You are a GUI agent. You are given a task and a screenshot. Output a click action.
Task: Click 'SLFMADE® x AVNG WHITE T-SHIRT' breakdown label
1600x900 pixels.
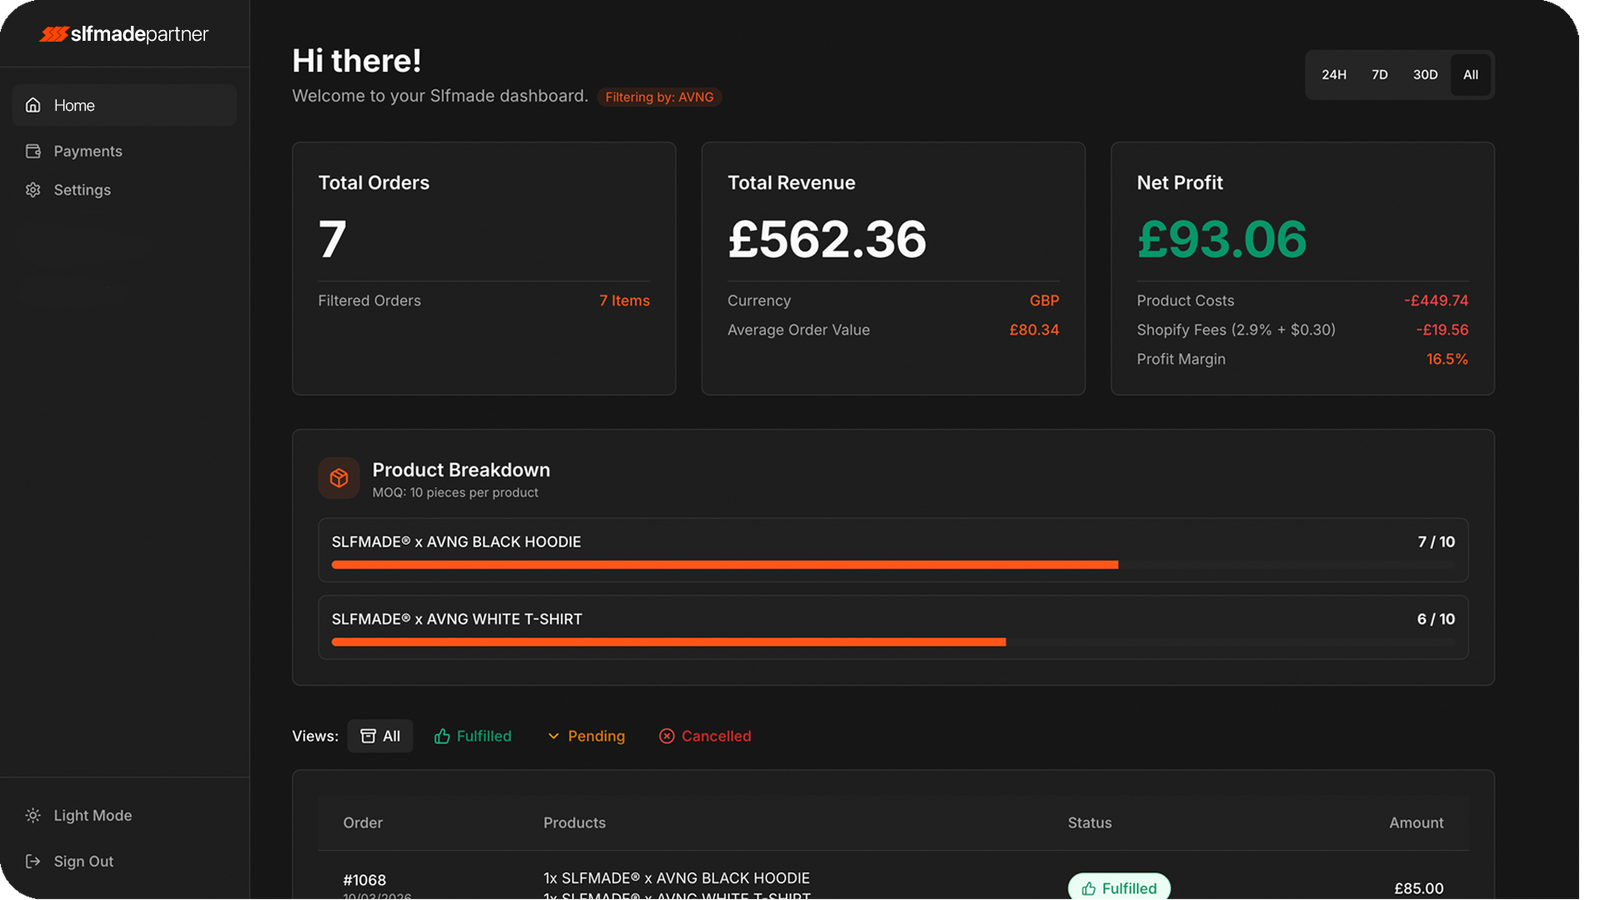coord(457,619)
